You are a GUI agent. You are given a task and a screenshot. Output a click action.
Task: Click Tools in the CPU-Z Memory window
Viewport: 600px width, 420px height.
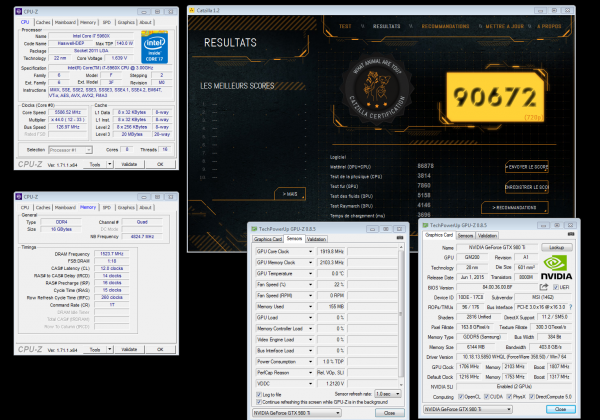pos(95,349)
